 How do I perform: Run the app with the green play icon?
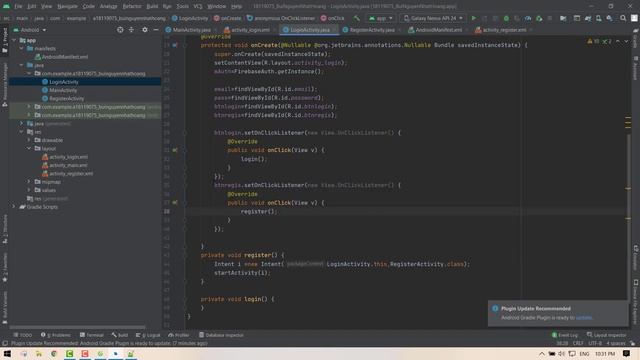(473, 18)
